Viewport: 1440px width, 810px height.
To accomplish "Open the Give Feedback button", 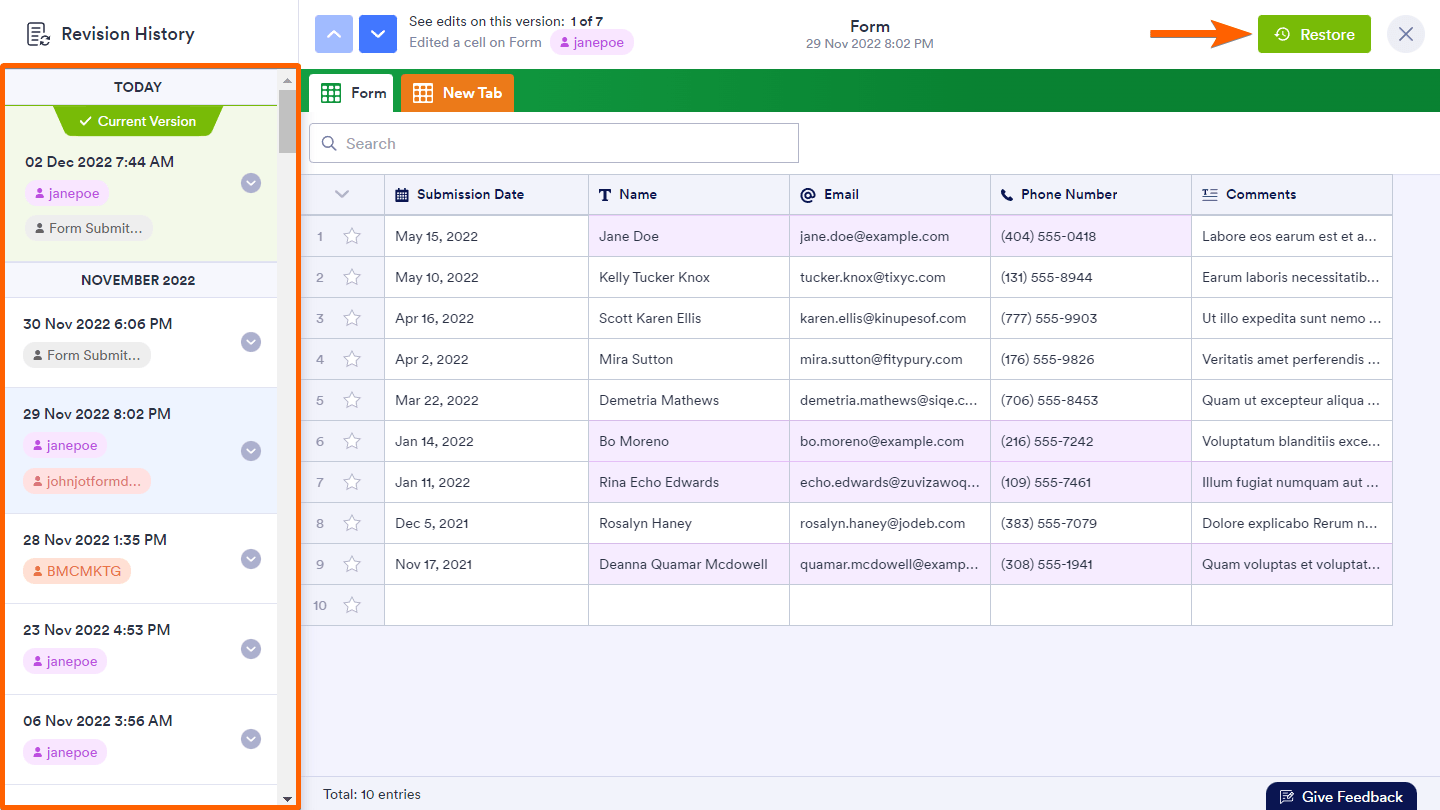I will pyautogui.click(x=1341, y=796).
